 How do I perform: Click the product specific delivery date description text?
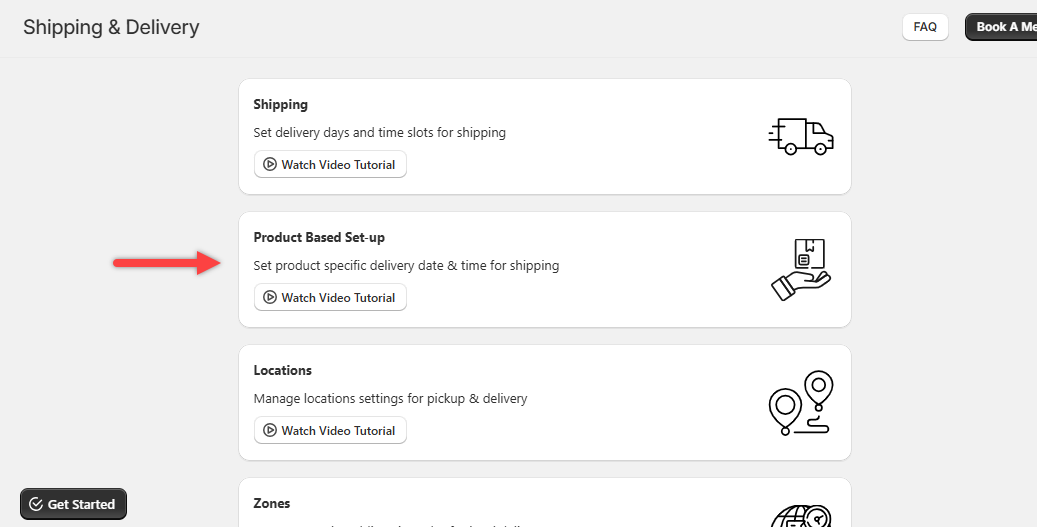406,266
